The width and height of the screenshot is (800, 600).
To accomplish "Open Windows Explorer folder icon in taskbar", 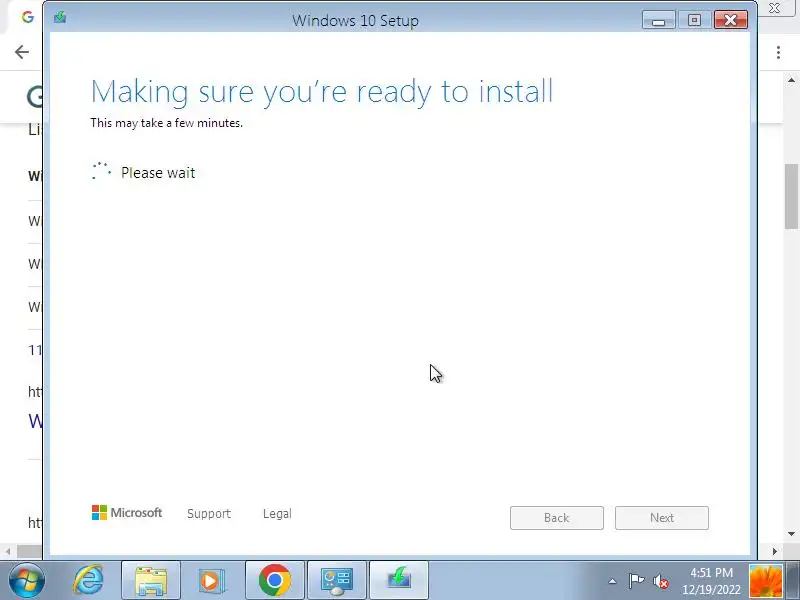I will click(151, 581).
